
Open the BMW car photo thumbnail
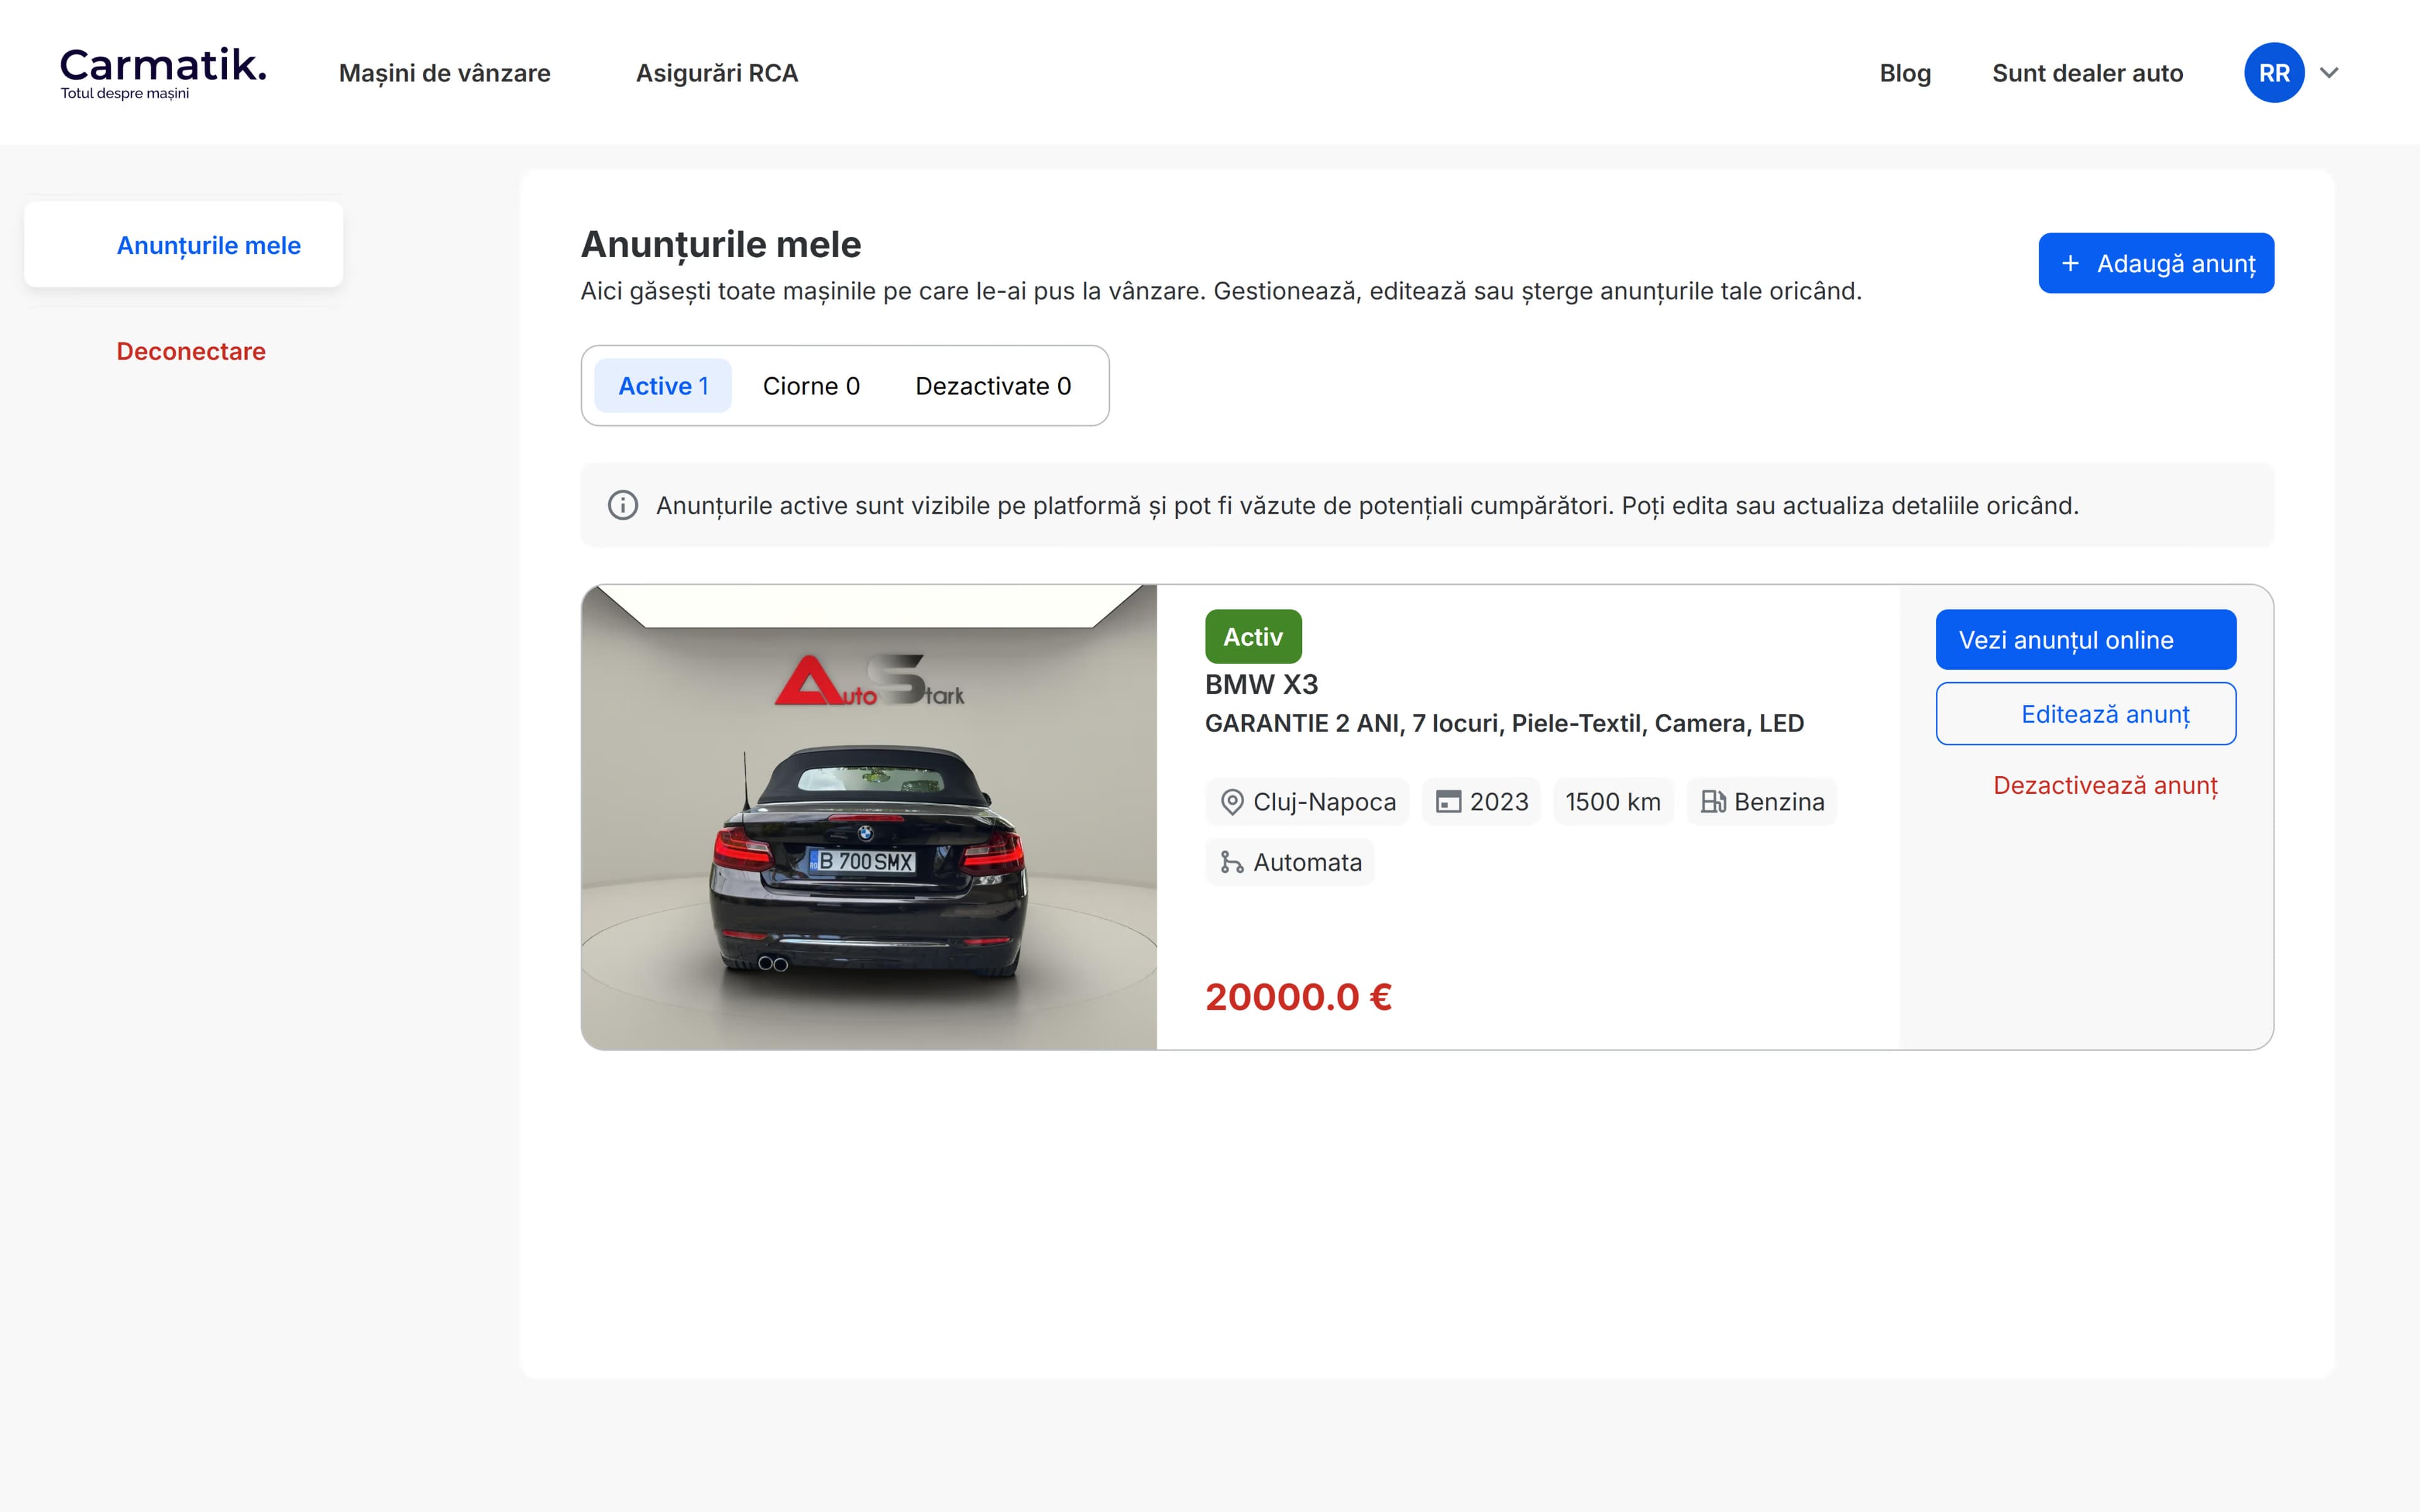click(869, 817)
